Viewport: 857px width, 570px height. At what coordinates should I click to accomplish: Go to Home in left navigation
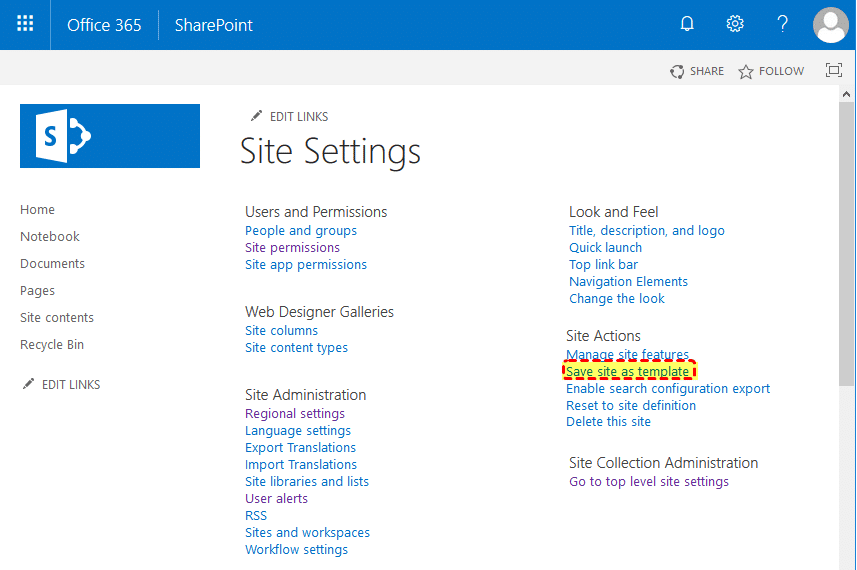(x=38, y=210)
